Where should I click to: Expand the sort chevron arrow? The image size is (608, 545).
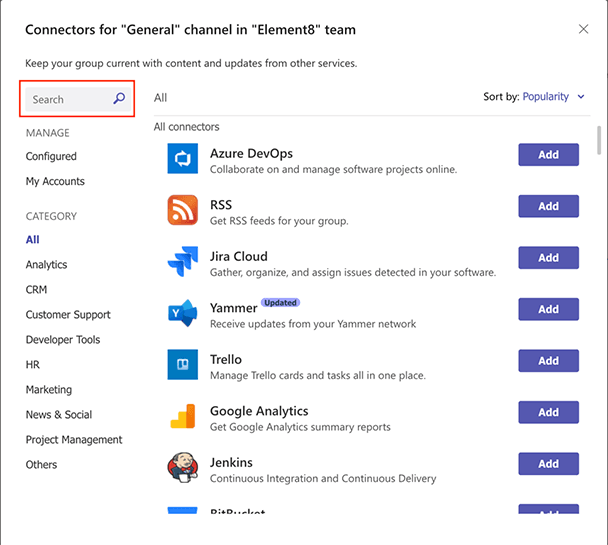581,97
